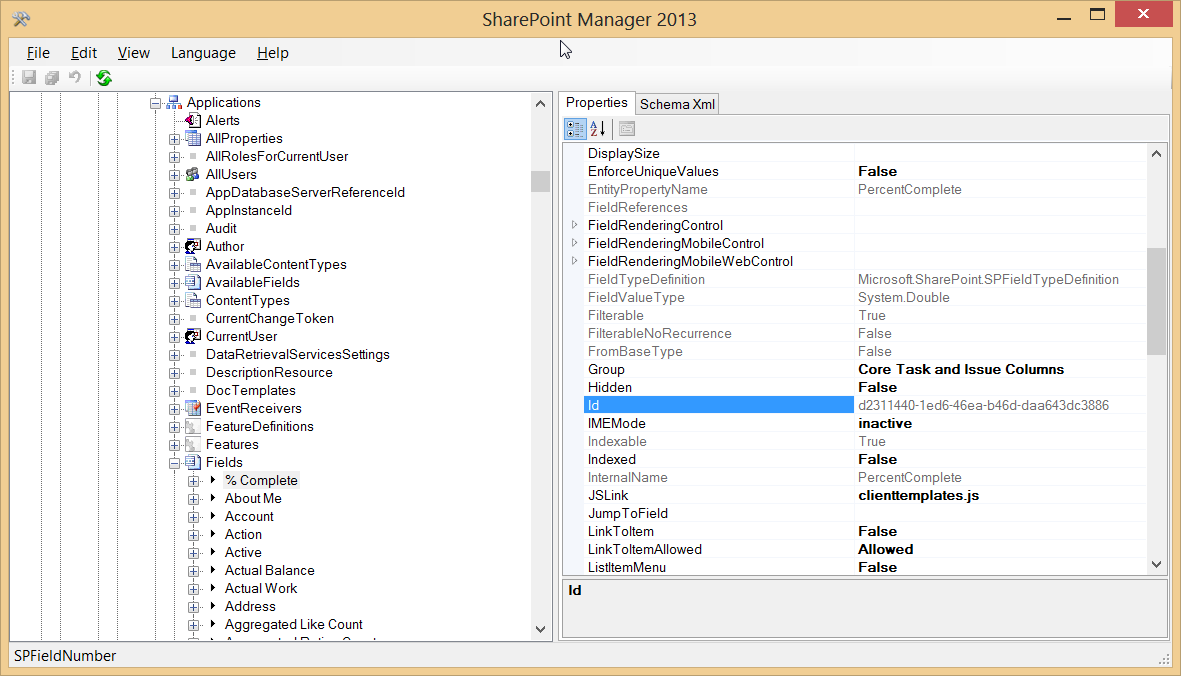Select the AppDatabaseServerReferenceId tree item
The height and width of the screenshot is (676, 1181).
[305, 193]
